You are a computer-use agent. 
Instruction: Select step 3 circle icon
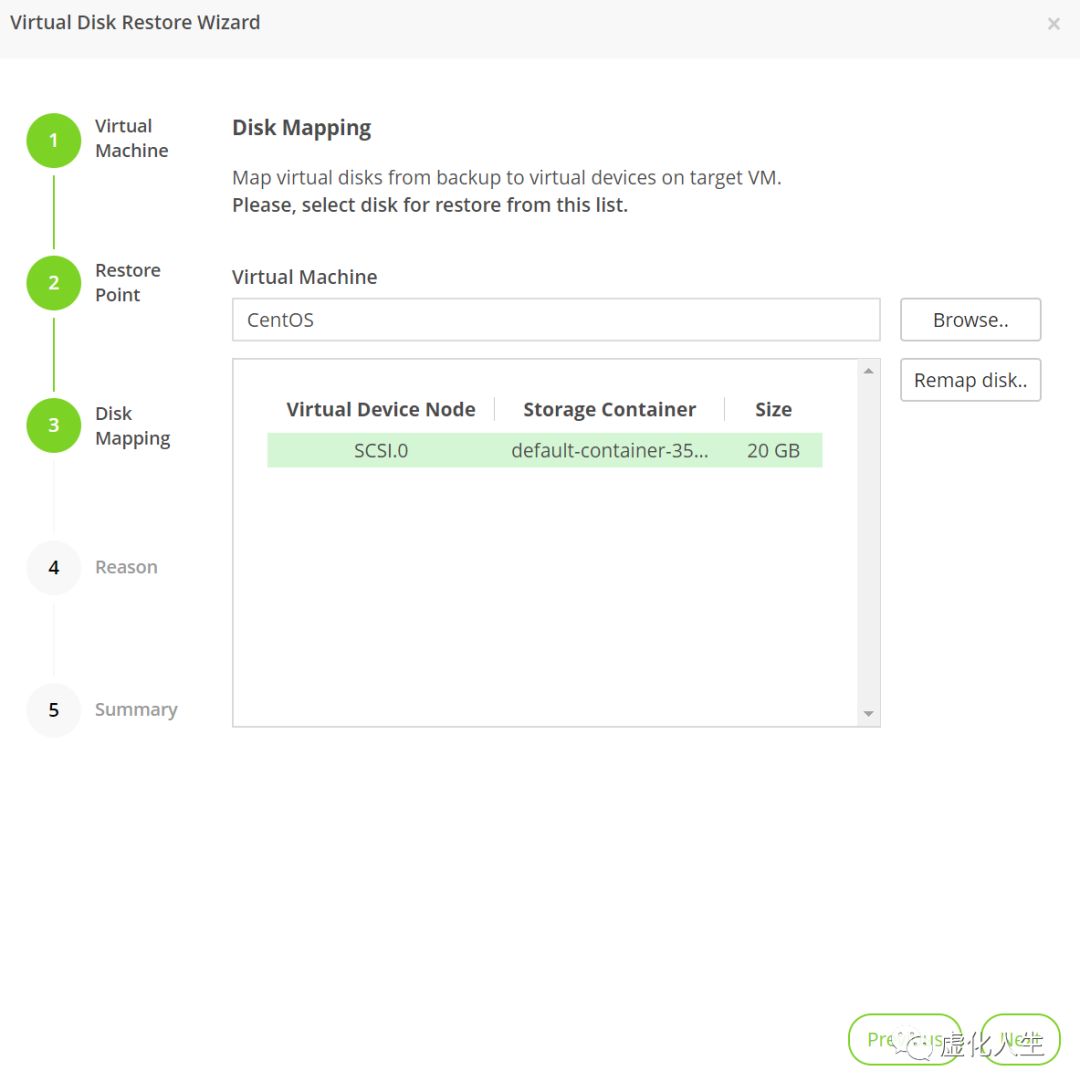pyautogui.click(x=54, y=426)
